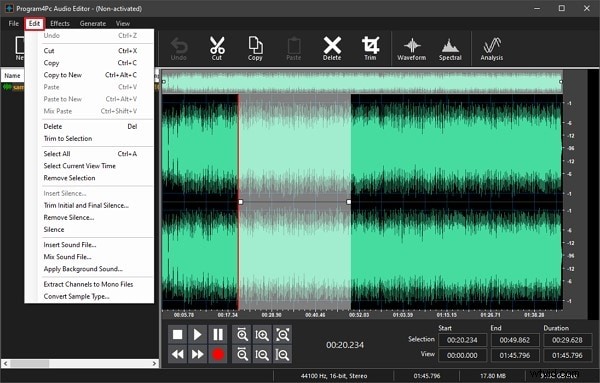Click the horizontal zoom out magnifier icon
This screenshot has height=383, width=600.
tap(242, 355)
